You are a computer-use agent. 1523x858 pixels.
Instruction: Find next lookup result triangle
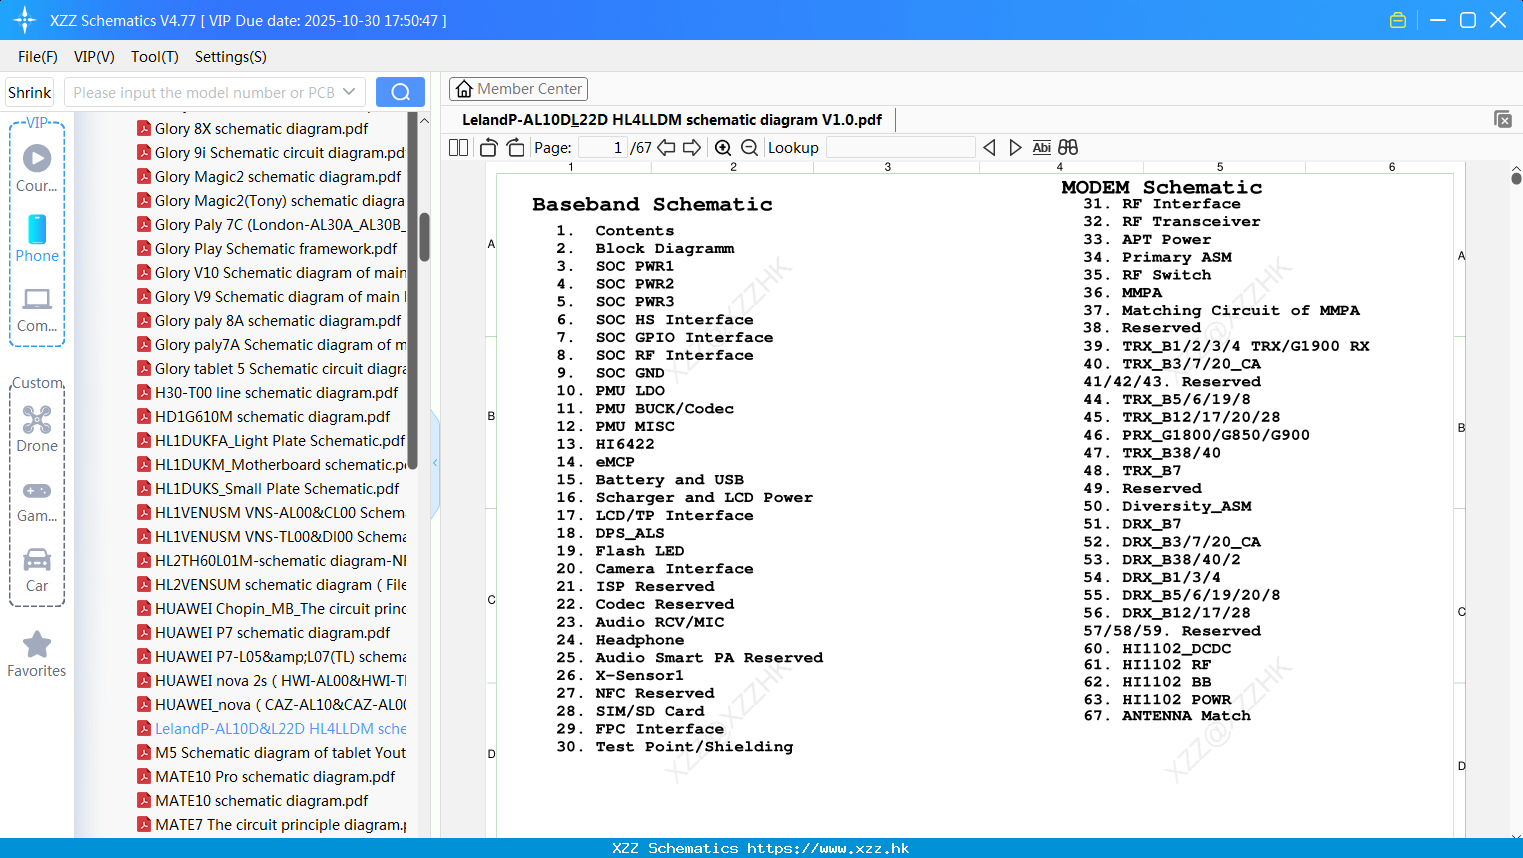point(1015,148)
